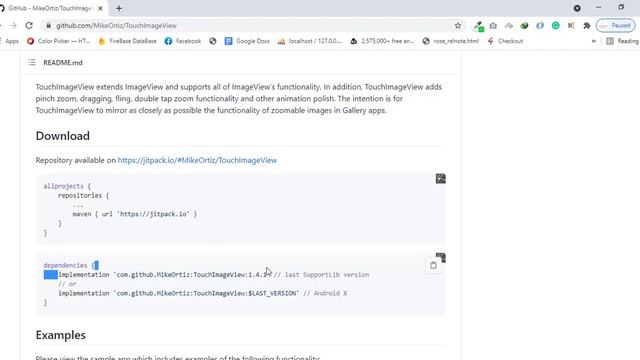The height and width of the screenshot is (360, 640).
Task: Click the extension icon on allprojects code block
Action: 440,178
